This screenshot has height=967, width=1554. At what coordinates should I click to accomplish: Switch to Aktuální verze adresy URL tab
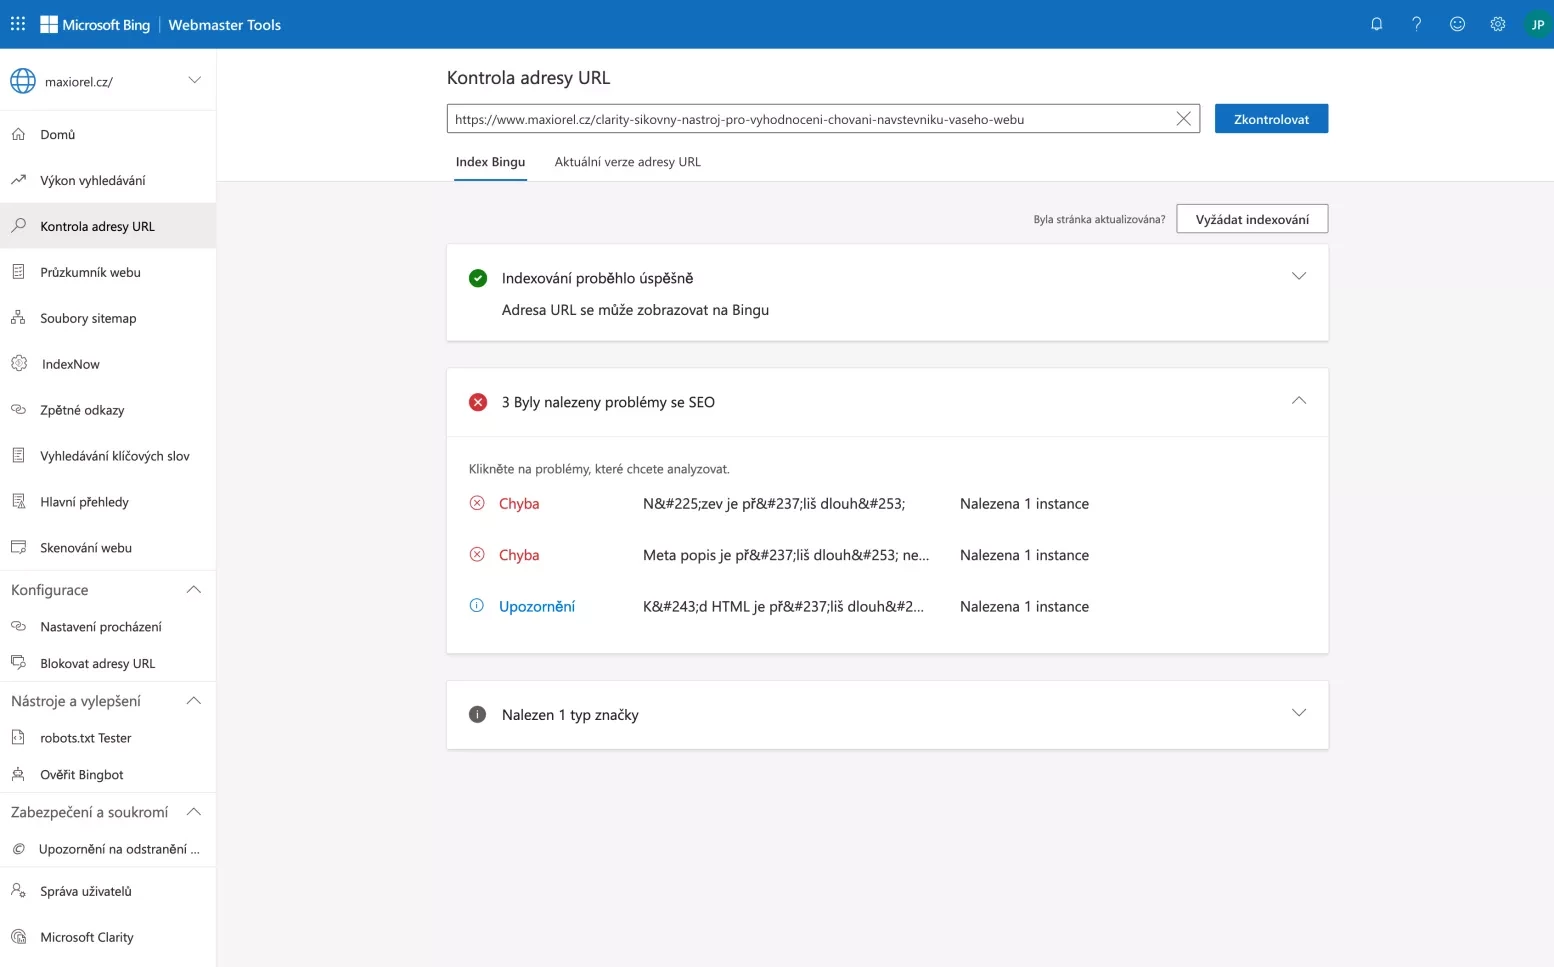coord(628,162)
